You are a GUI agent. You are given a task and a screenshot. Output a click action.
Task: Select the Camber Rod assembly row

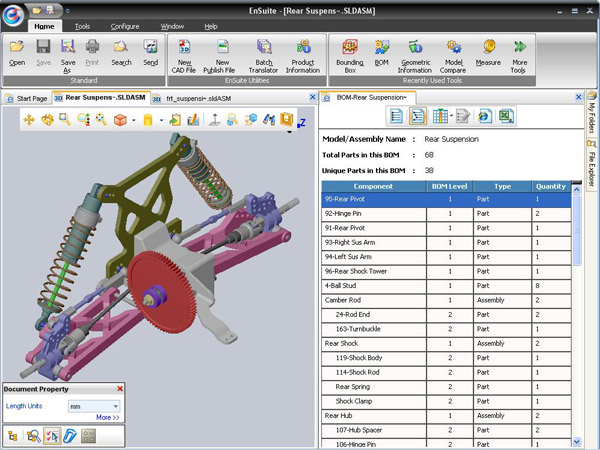click(446, 300)
